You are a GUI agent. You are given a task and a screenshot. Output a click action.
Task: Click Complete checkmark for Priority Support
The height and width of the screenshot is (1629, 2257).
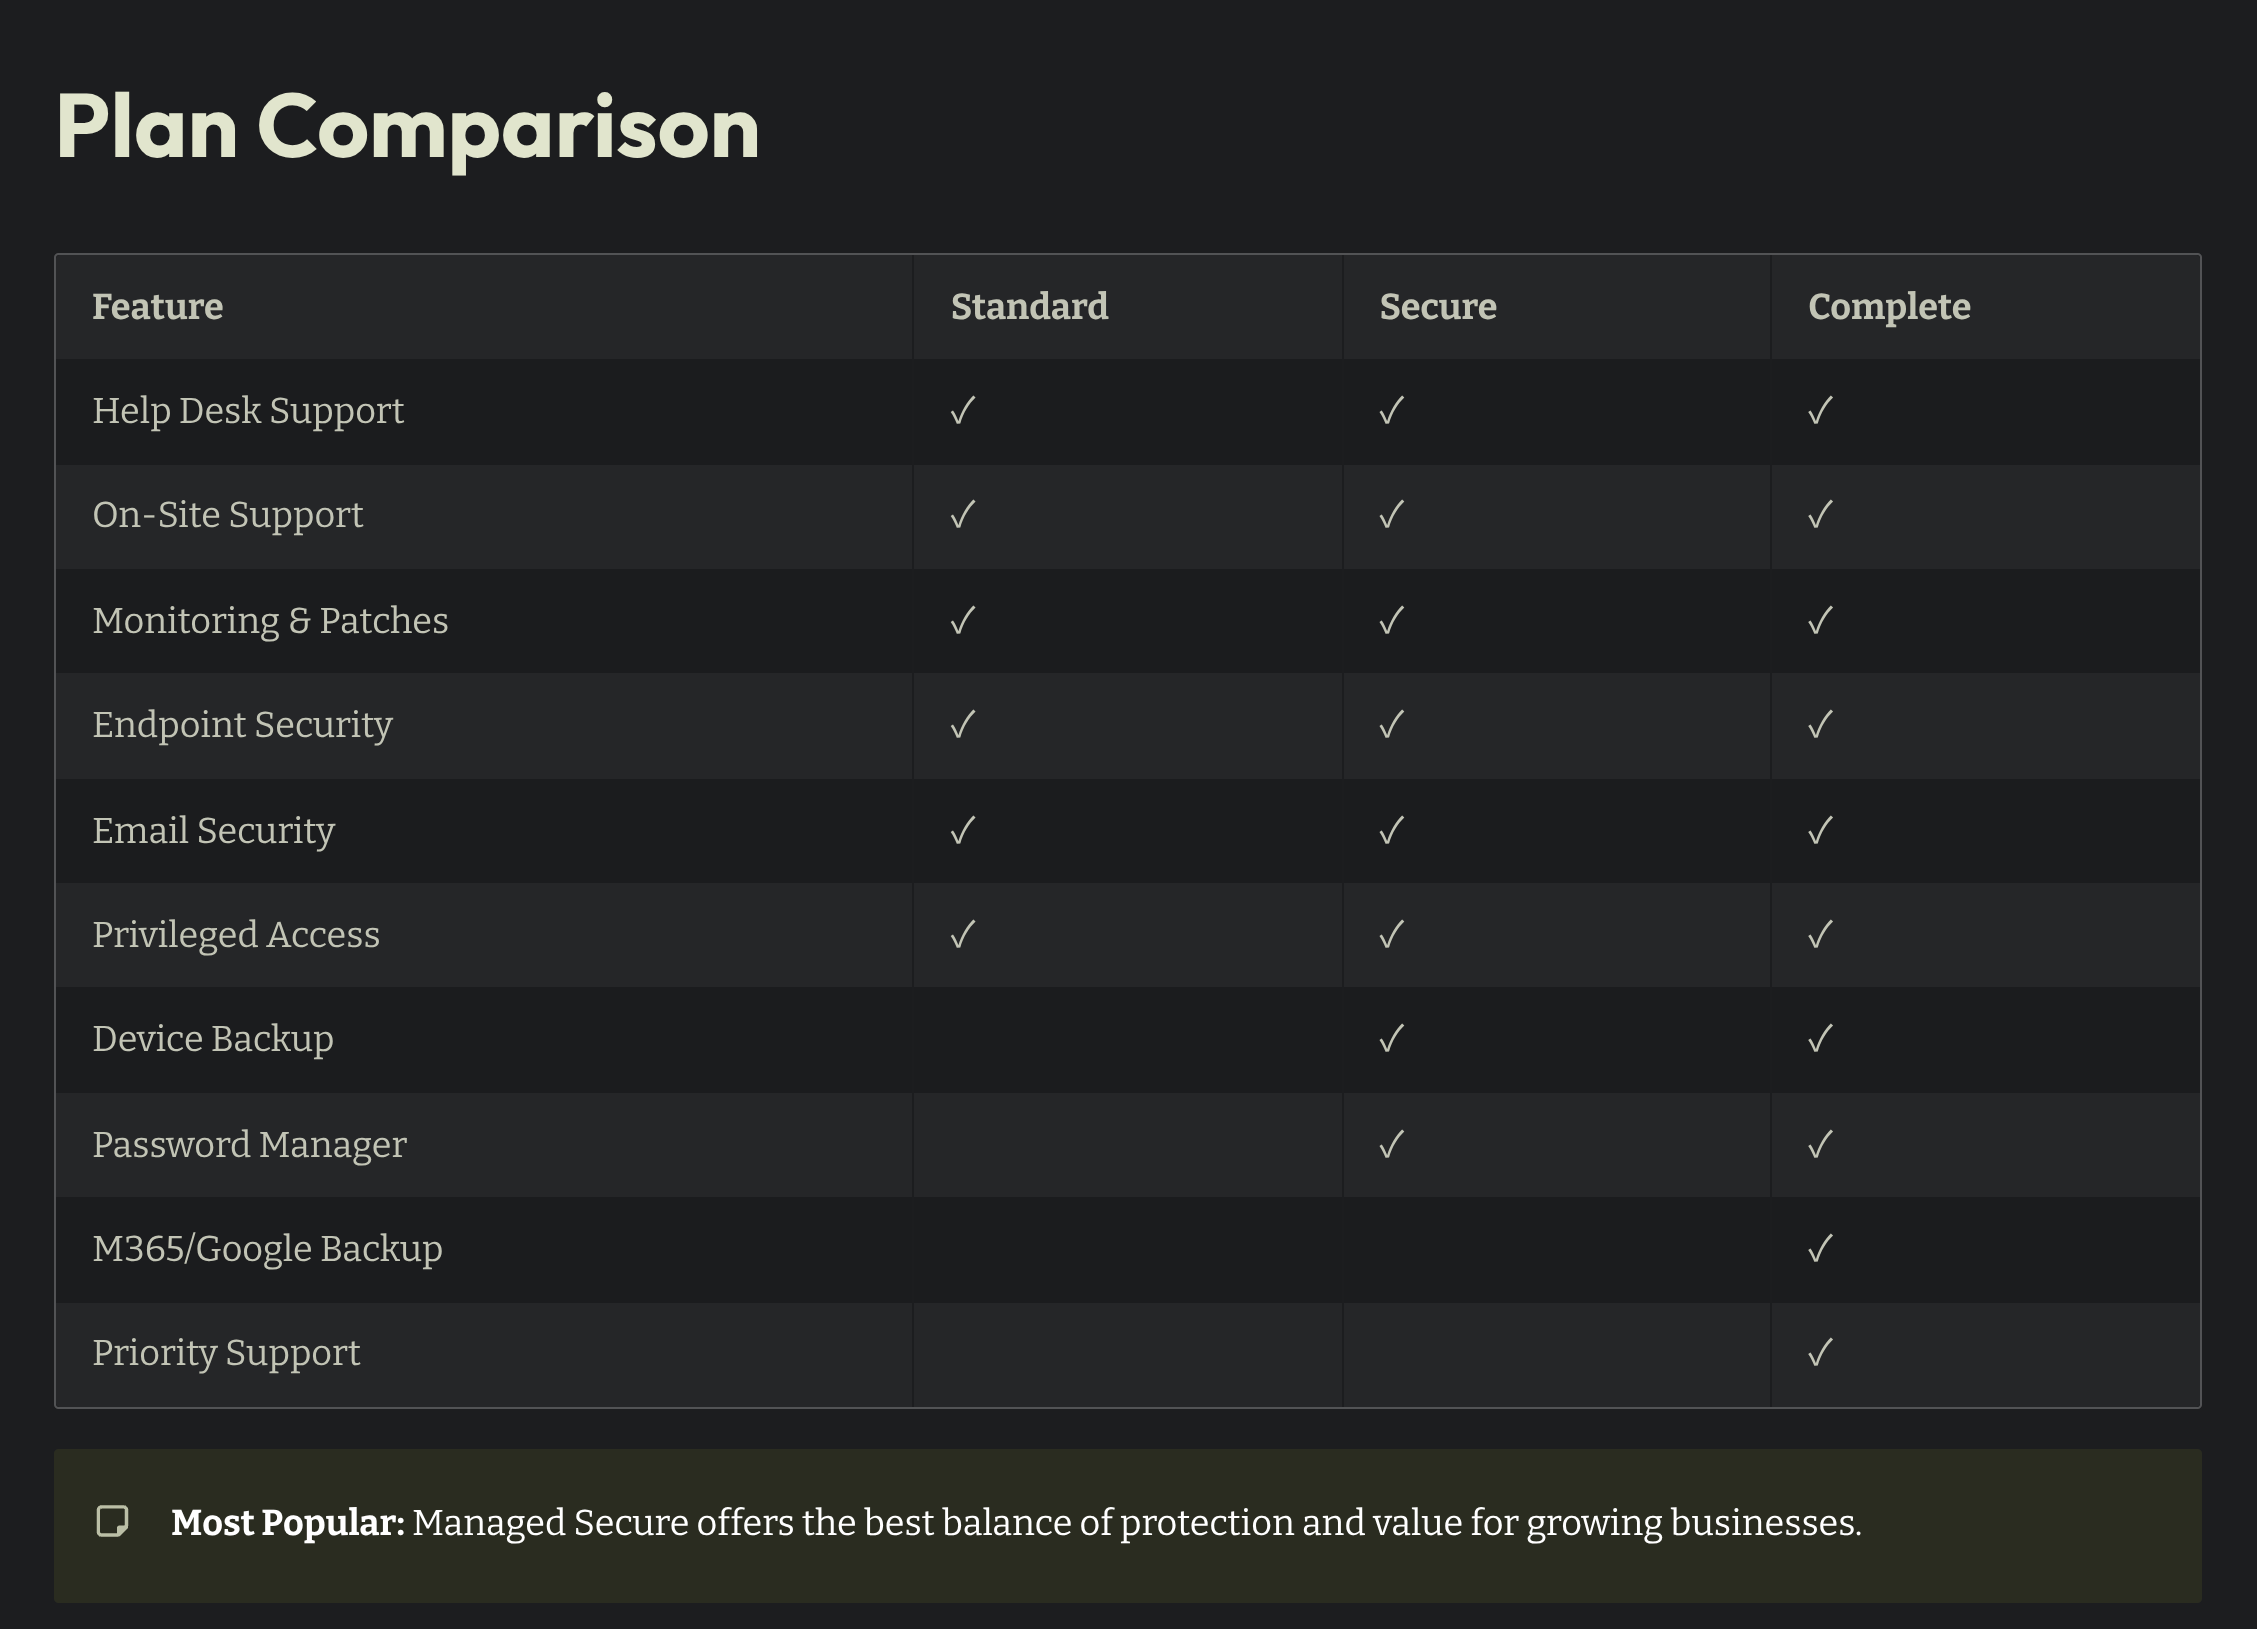click(1820, 1353)
